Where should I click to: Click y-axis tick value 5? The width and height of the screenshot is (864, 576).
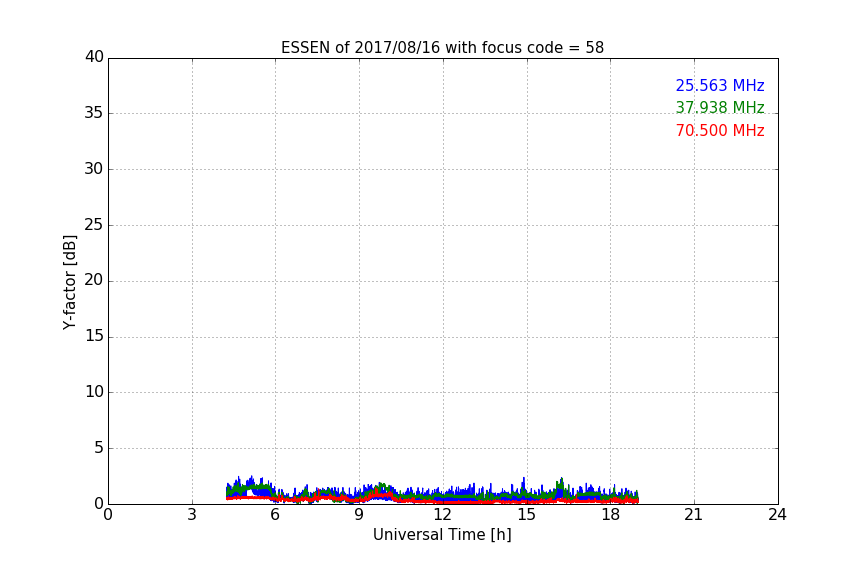tap(99, 448)
